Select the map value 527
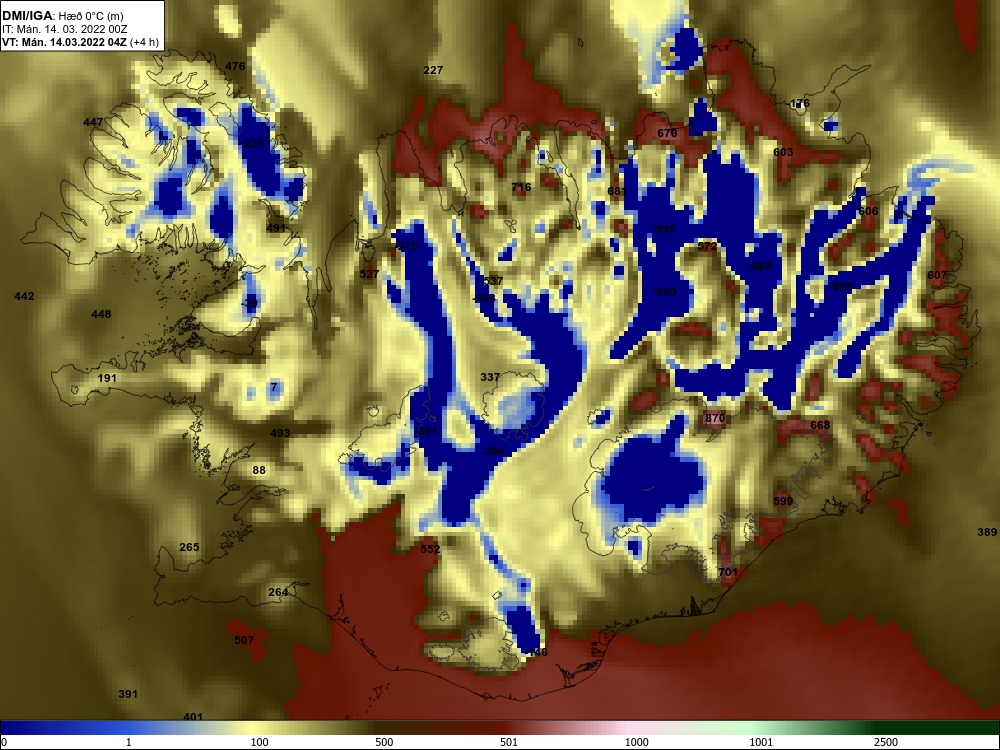The image size is (1000, 750). (x=369, y=274)
